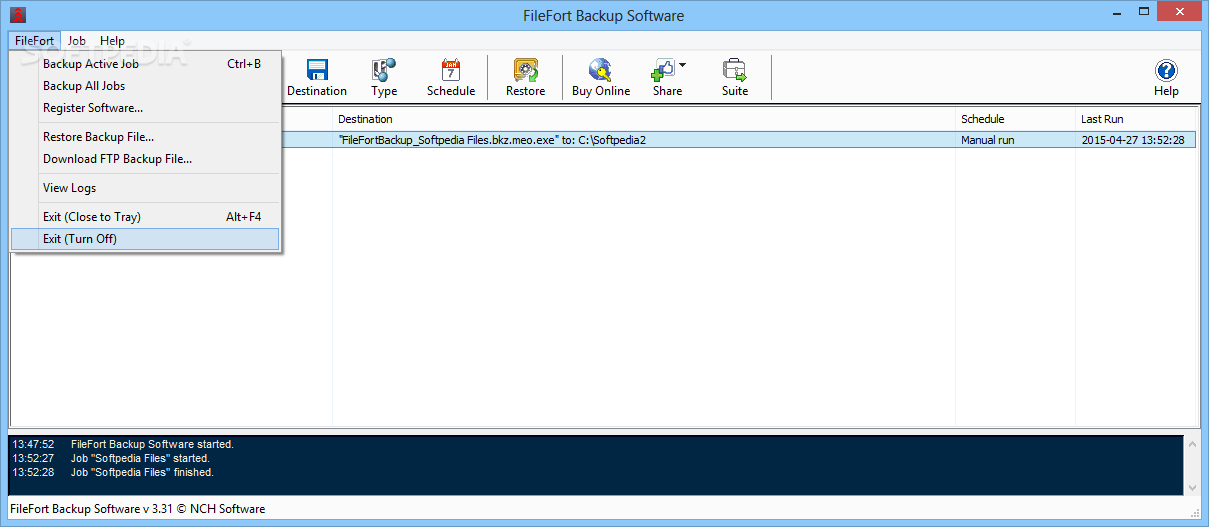Viewport: 1209px width, 527px height.
Task: Sort by the Destination column header
Action: pyautogui.click(x=644, y=119)
